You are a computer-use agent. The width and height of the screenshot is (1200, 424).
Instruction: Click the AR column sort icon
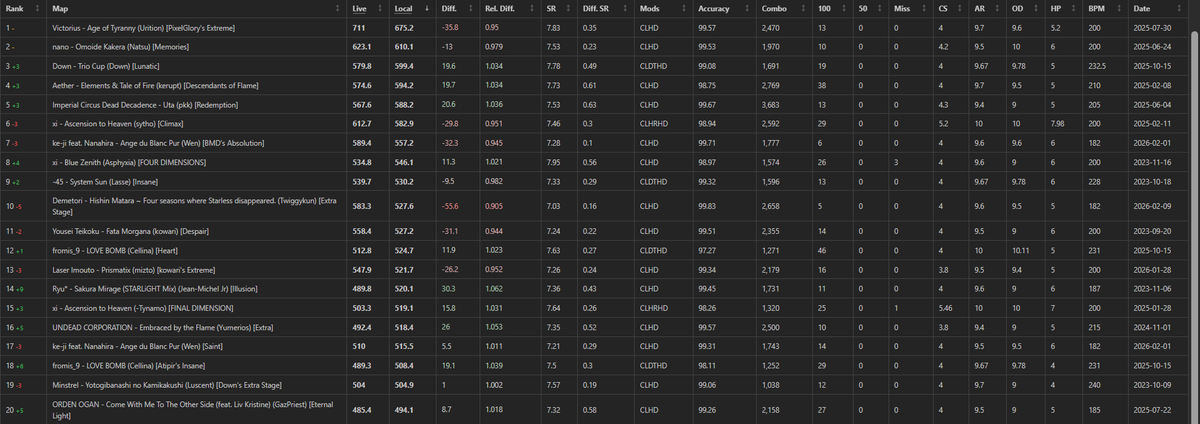tap(997, 10)
